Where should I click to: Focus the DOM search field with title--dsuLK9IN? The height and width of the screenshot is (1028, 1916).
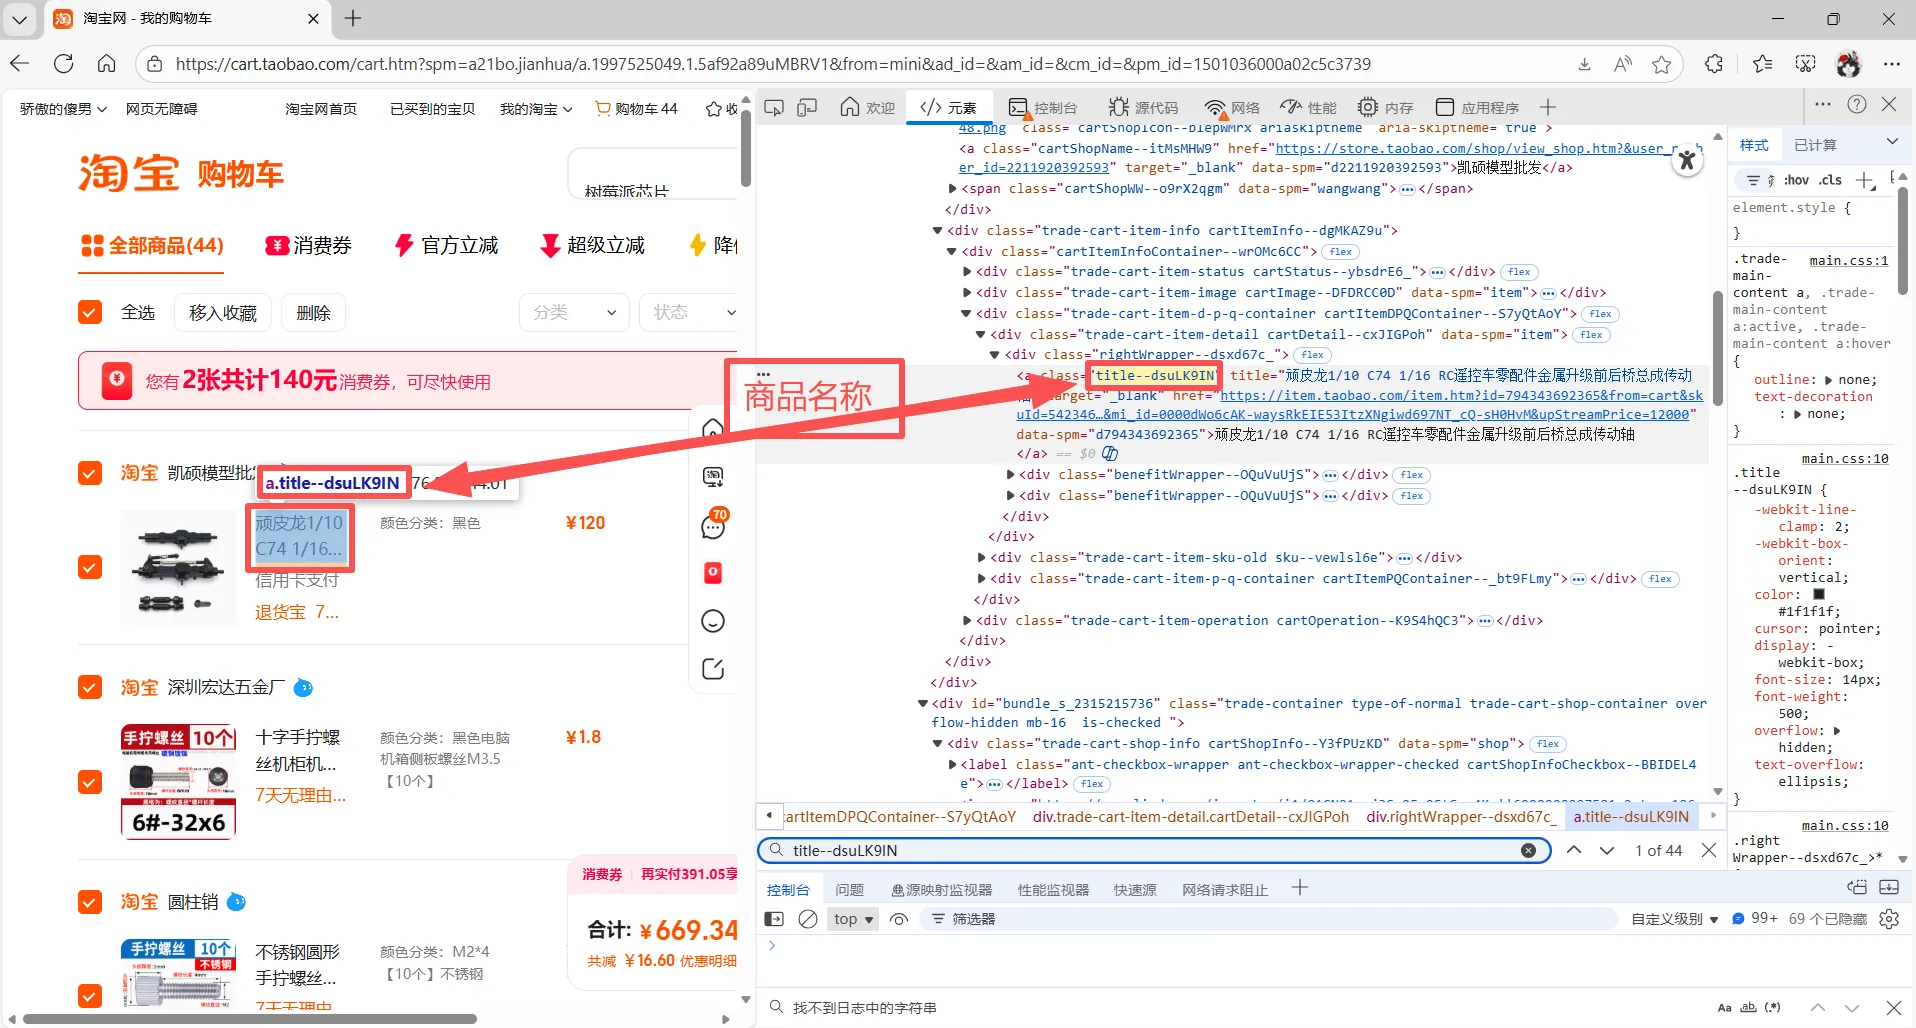[1154, 850]
